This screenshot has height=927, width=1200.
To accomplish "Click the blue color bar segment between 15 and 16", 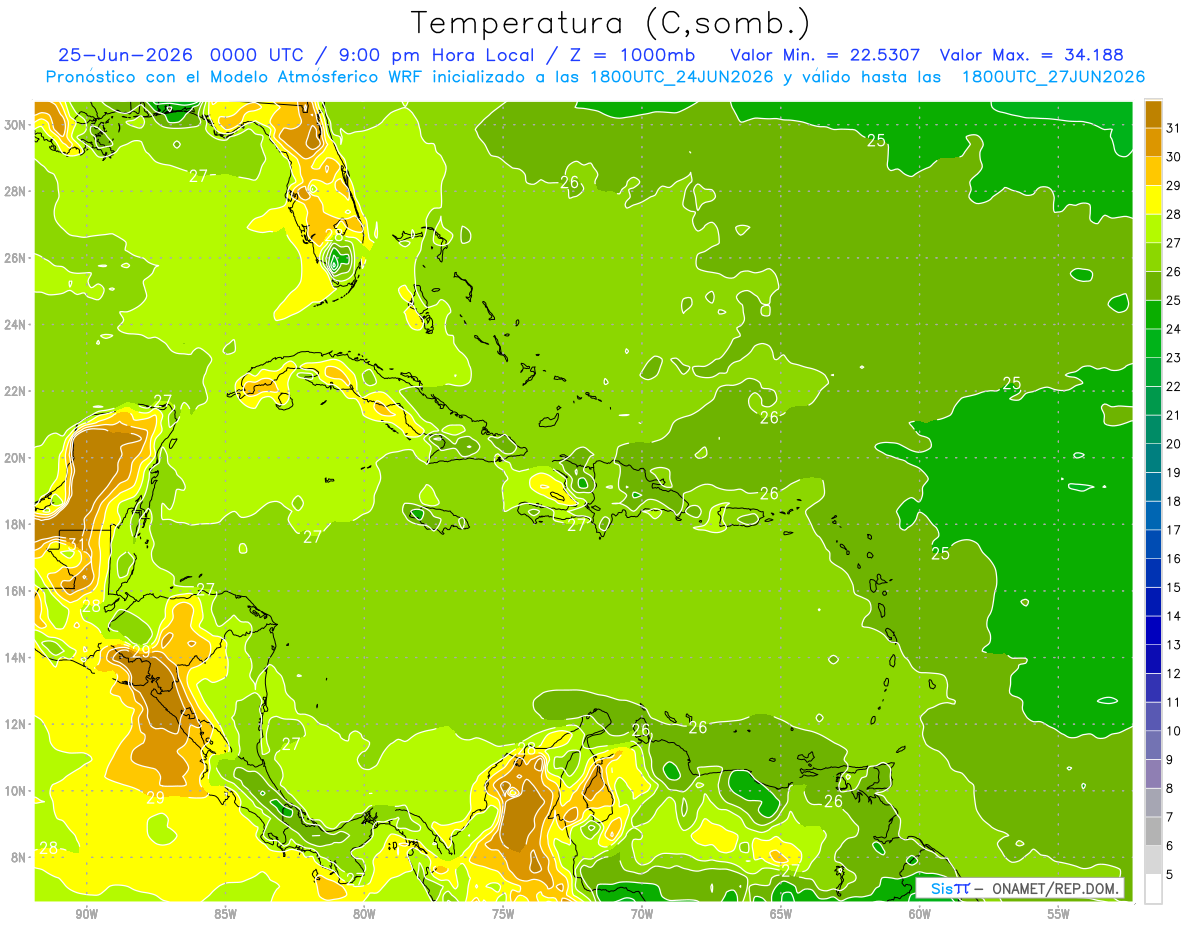I will coord(1153,573).
